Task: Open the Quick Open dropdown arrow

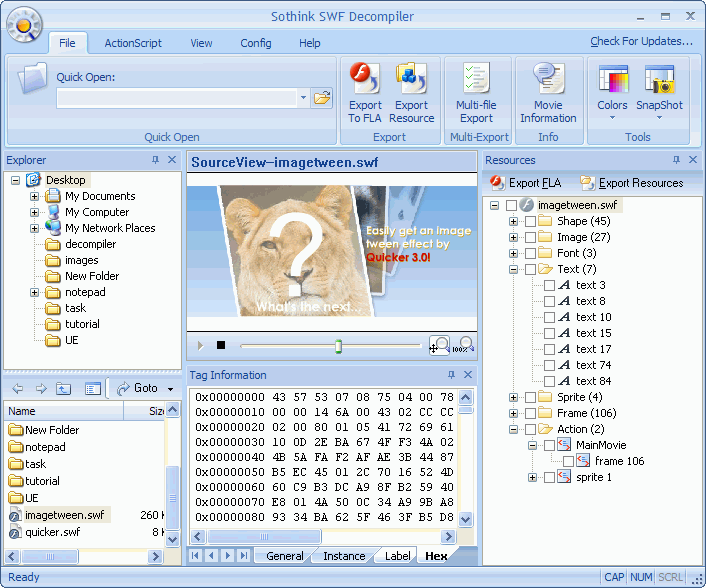Action: (x=303, y=97)
